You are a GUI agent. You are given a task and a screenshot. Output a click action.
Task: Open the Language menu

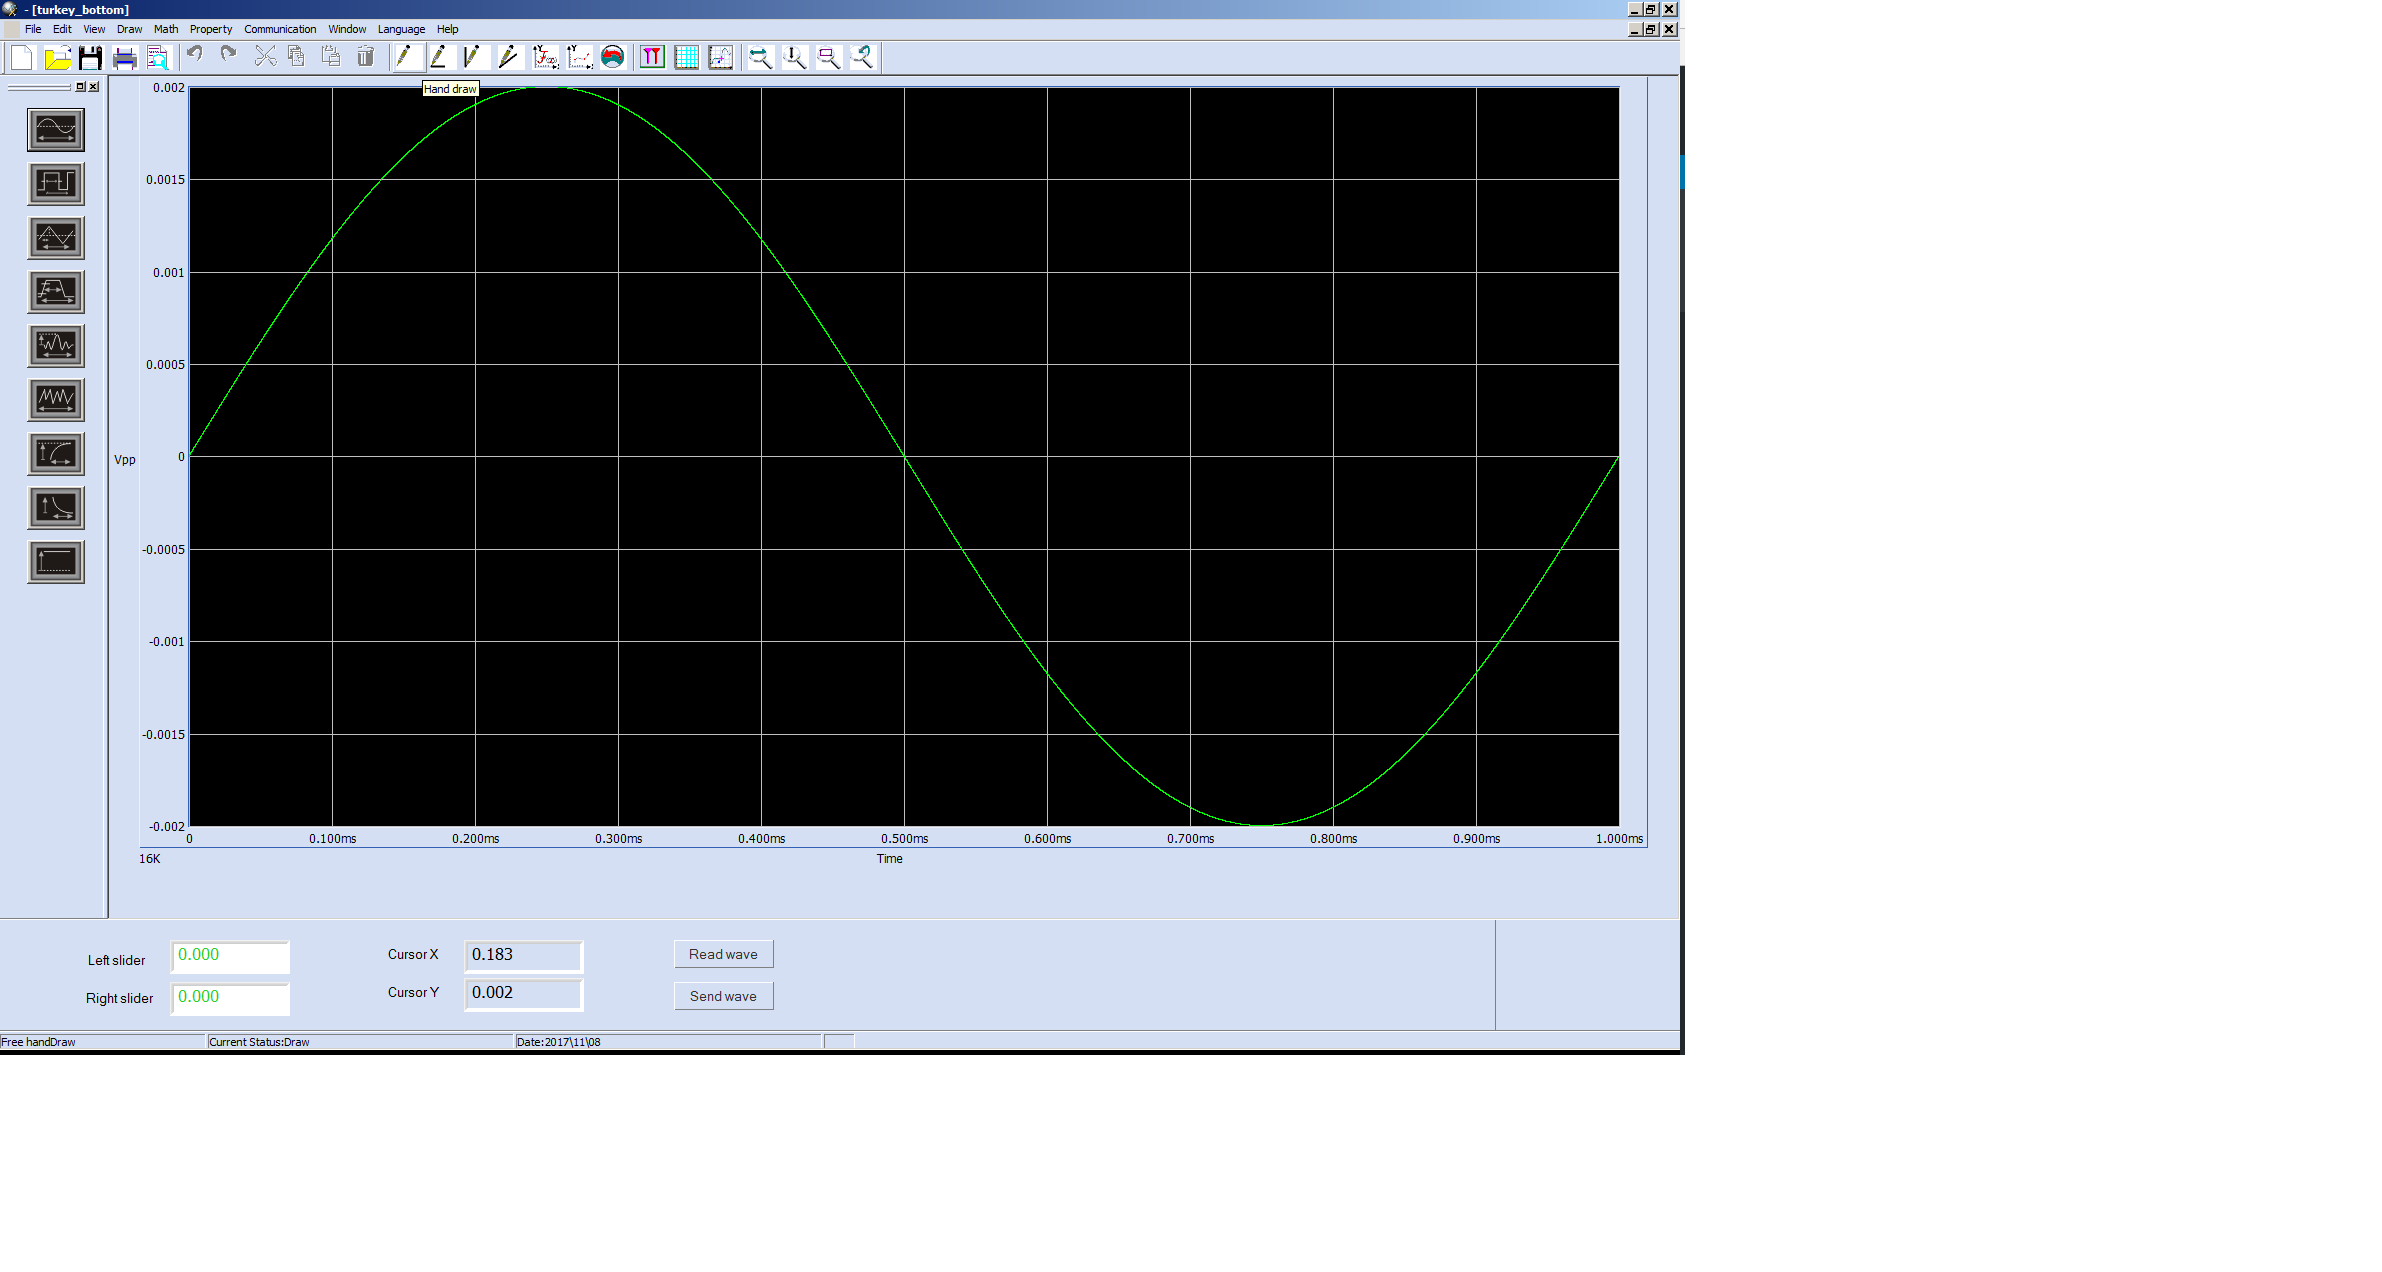(401, 29)
